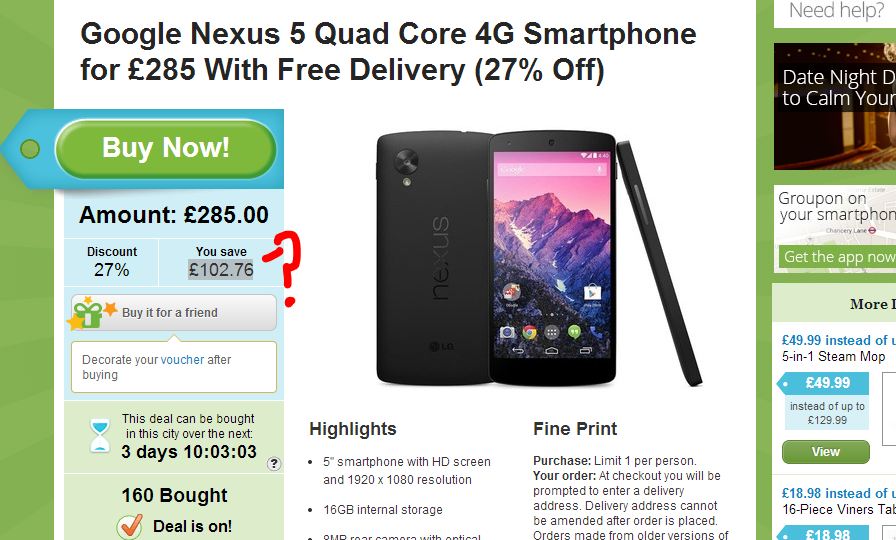Screen dimensions: 896x540
Task: Click the Nexus 5 phone image
Action: pyautogui.click(x=539, y=258)
